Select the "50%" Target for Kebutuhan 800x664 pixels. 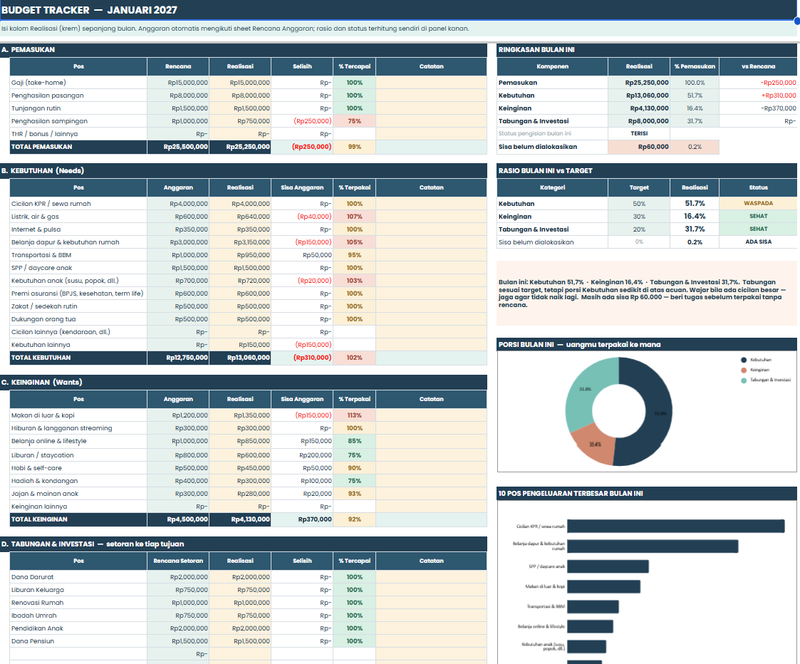click(x=638, y=203)
